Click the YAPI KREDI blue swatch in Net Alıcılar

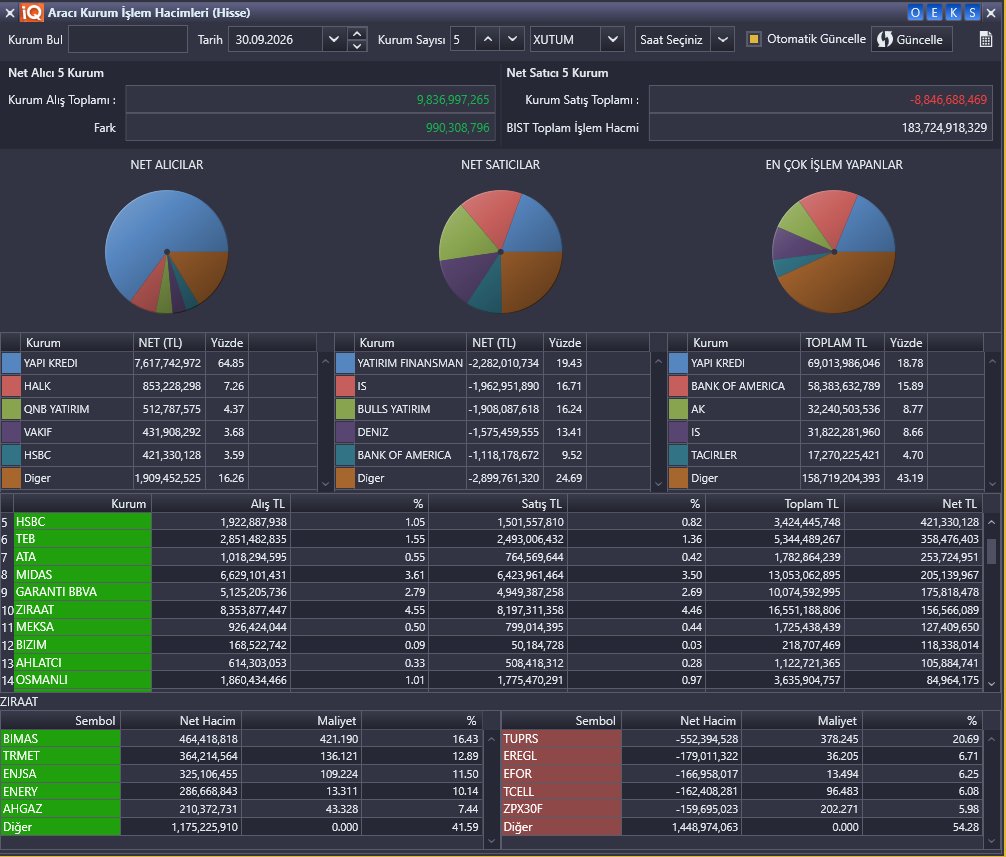(x=12, y=363)
